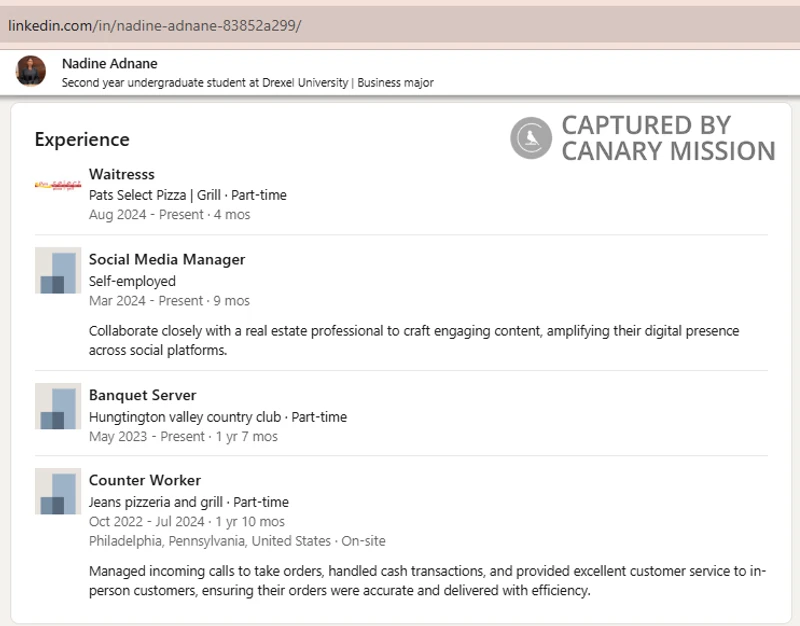Viewport: 800px width, 626px height.
Task: Click the LinkedIn URL in the address bar
Action: (x=155, y=25)
